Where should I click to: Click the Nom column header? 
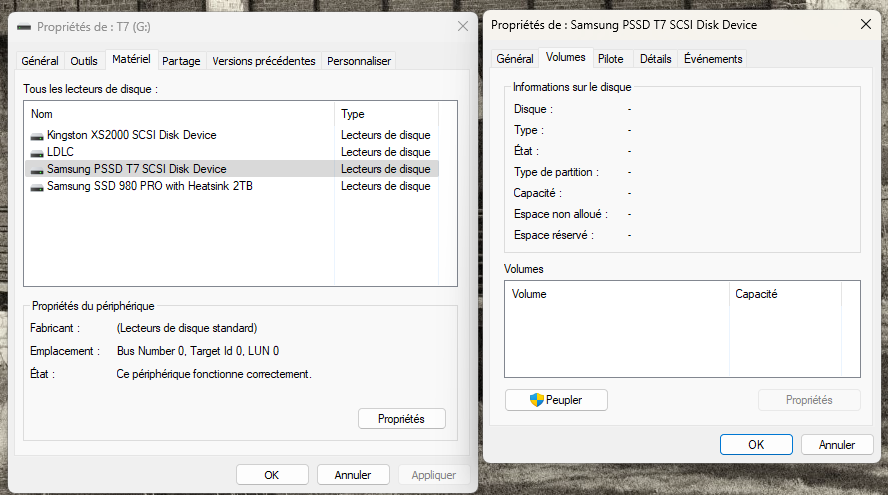click(179, 114)
